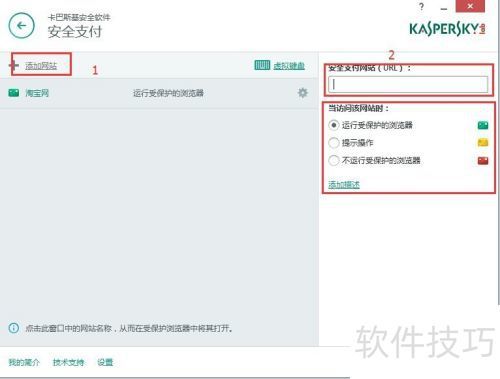500x379 pixels.
Task: Open the 虚拟键盘 link
Action: click(289, 66)
